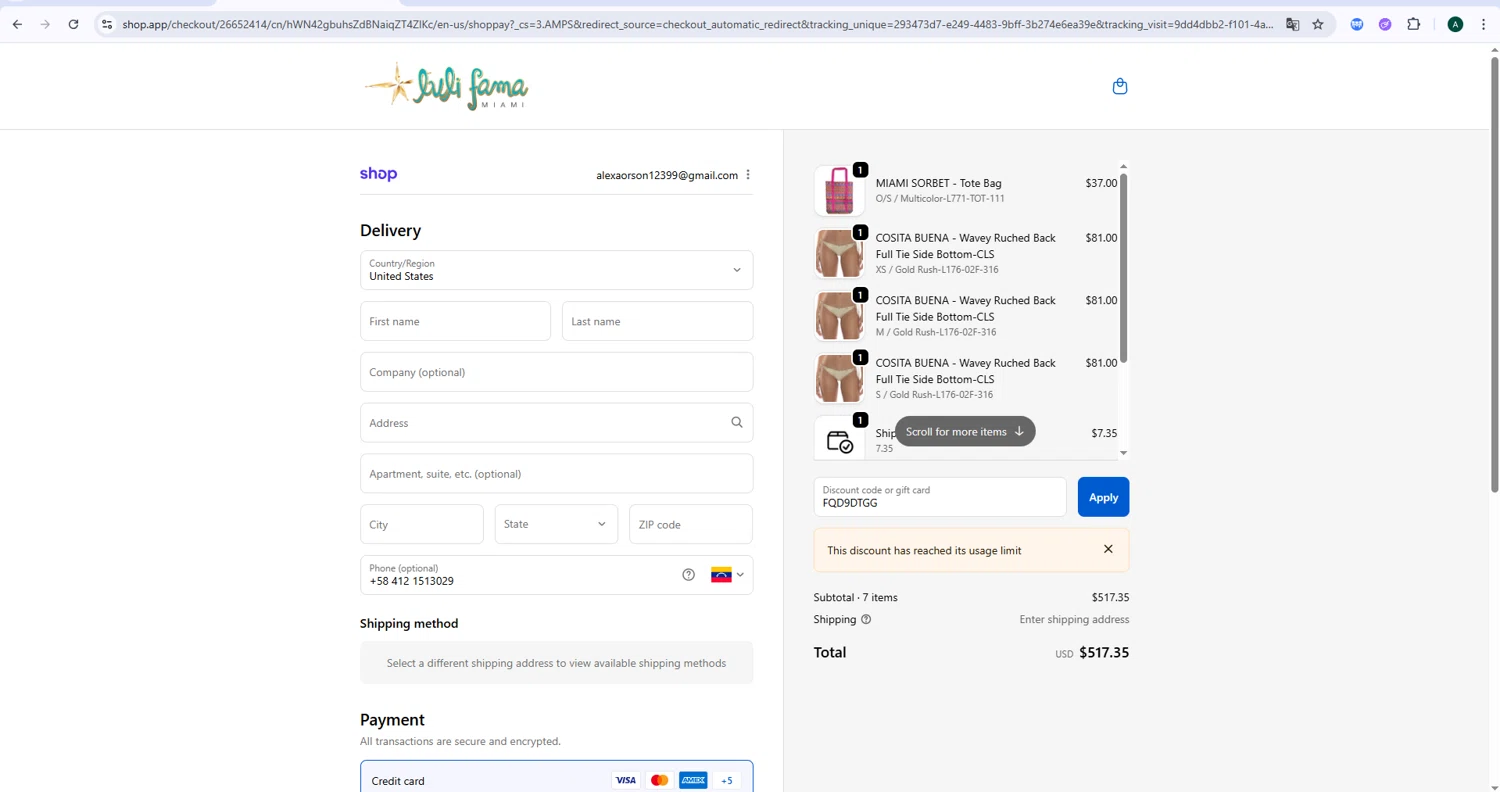This screenshot has width=1500, height=792.
Task: Apply the discount code
Action: [x=1103, y=497]
